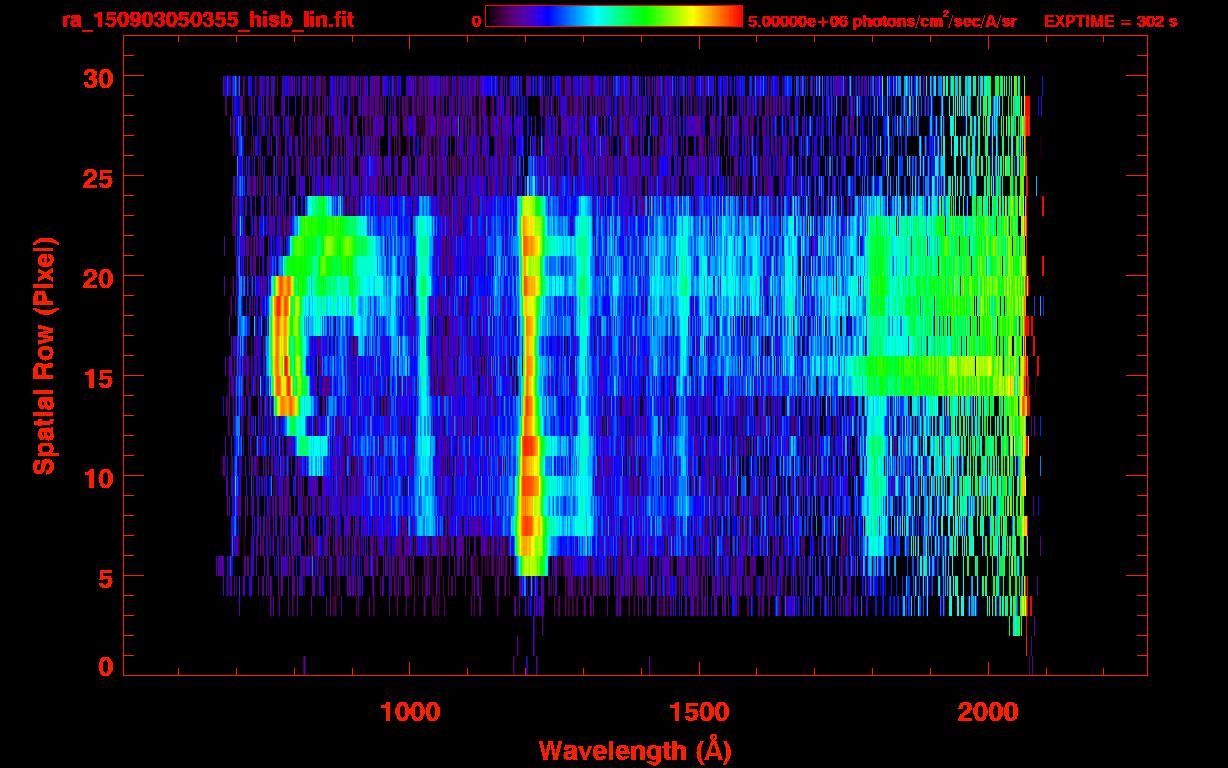Click the y-axis tick label 5
Image resolution: width=1228 pixels, height=768 pixels.
105,577
